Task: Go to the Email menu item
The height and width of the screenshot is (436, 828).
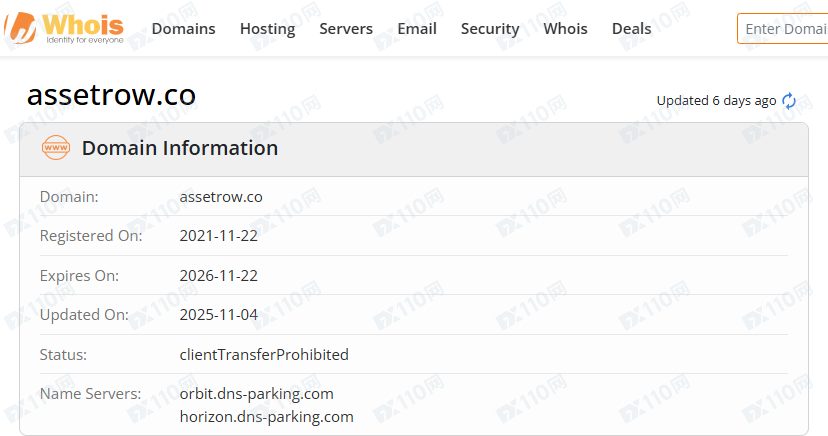Action: [x=416, y=28]
